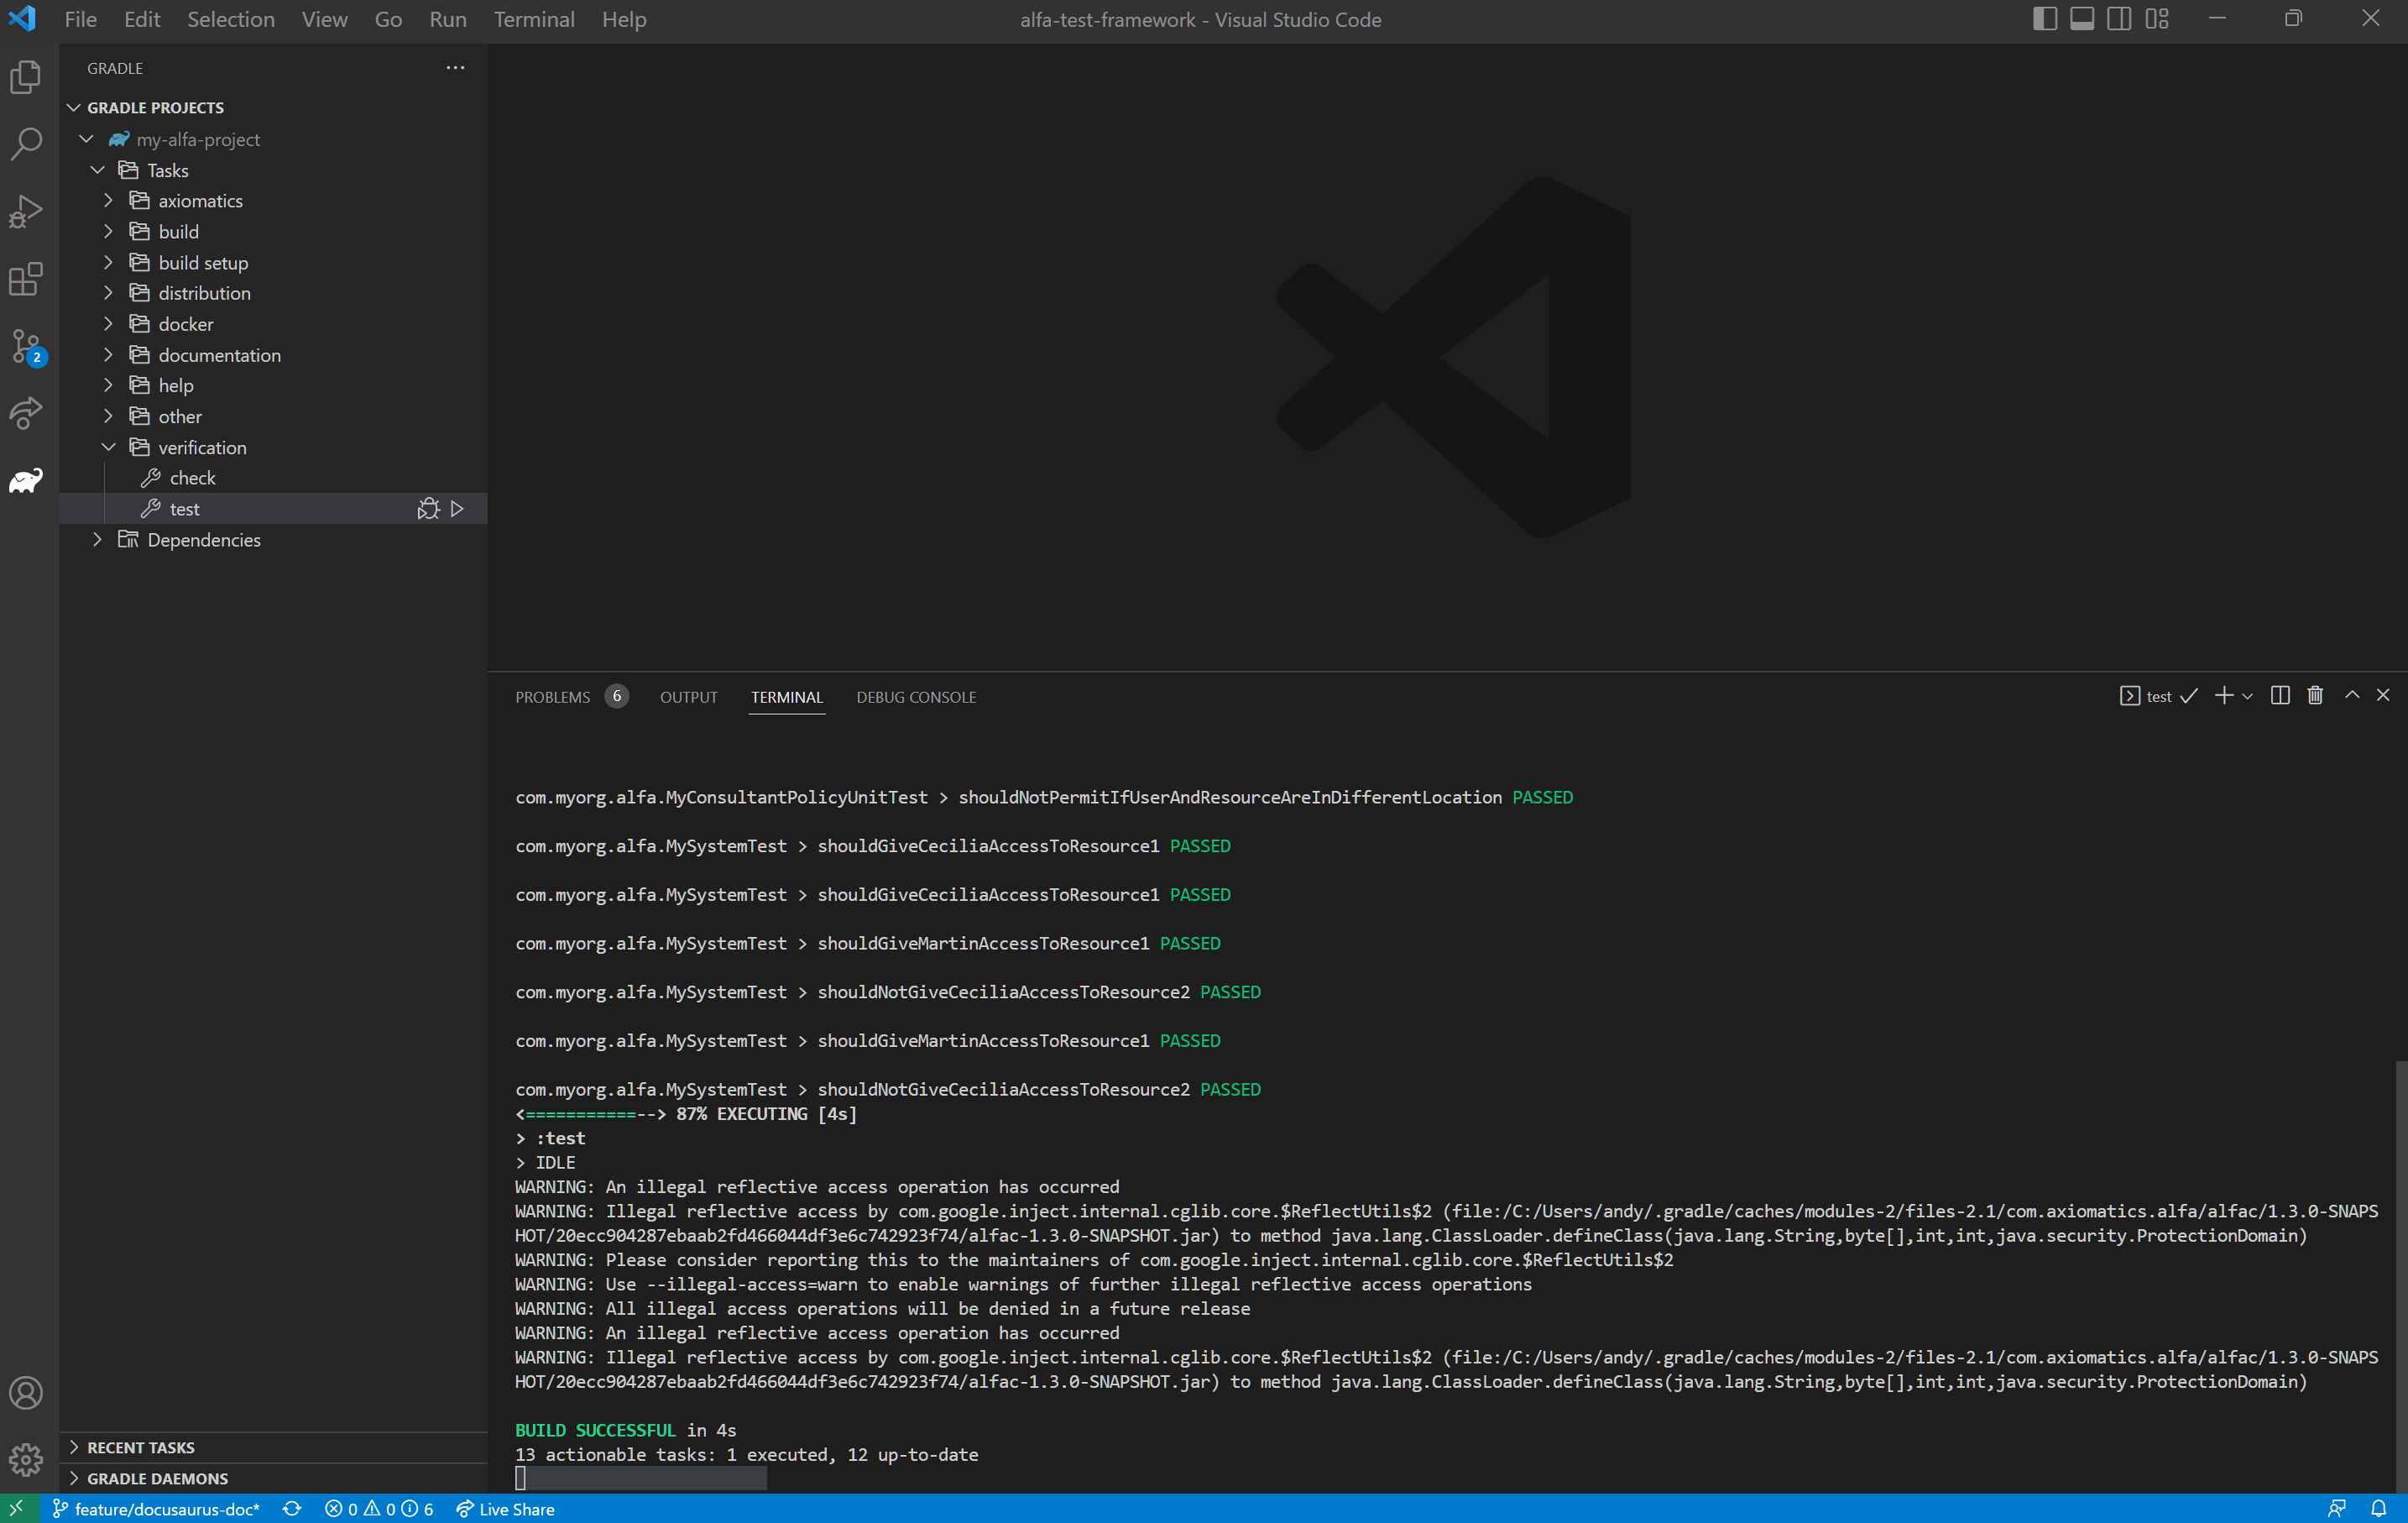Open the Run and Debug view
The width and height of the screenshot is (2408, 1523).
point(25,211)
